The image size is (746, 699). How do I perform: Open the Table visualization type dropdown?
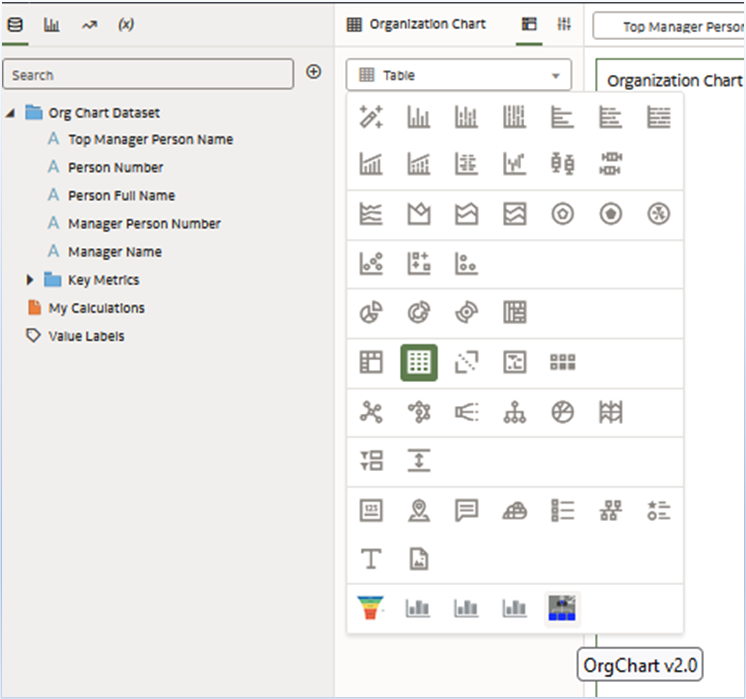(x=459, y=75)
